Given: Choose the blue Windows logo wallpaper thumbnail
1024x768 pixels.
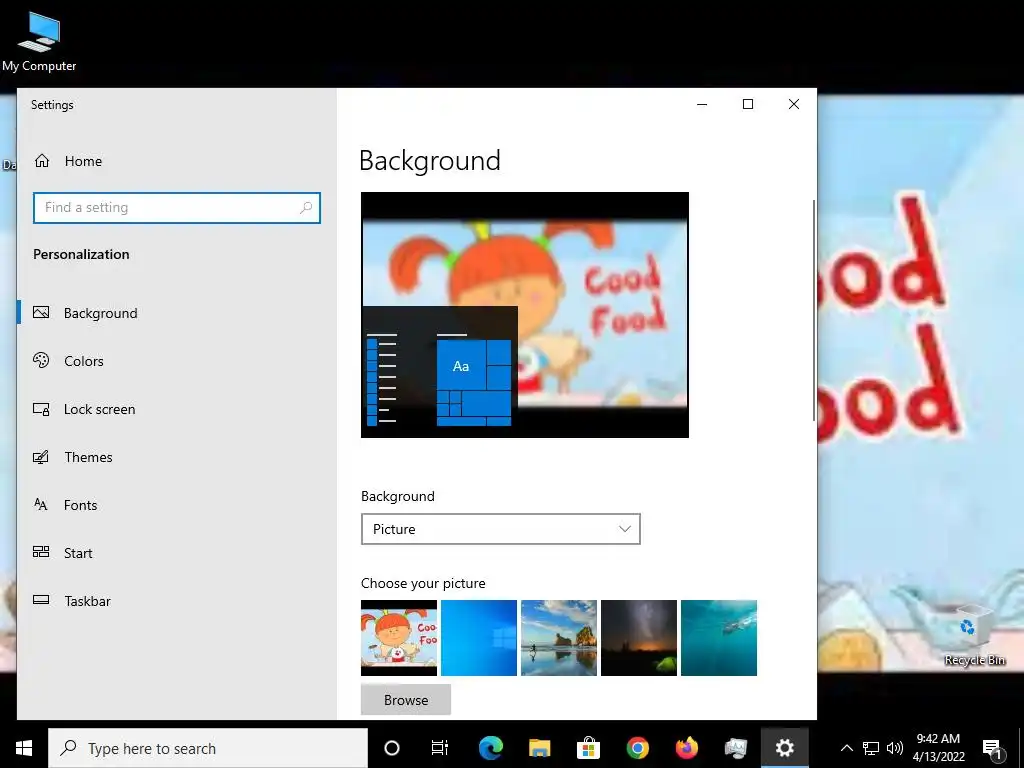Looking at the screenshot, I should pos(479,638).
